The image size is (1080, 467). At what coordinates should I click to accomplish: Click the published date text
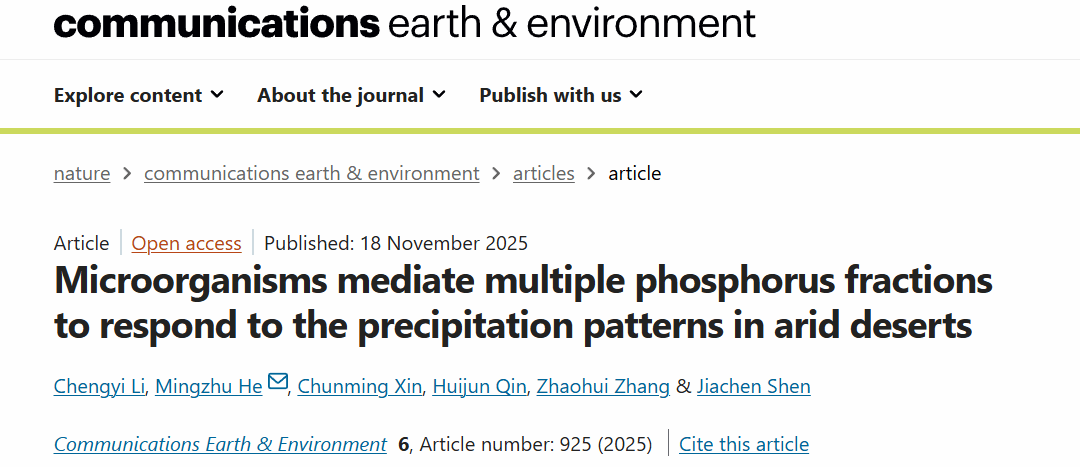[x=396, y=243]
